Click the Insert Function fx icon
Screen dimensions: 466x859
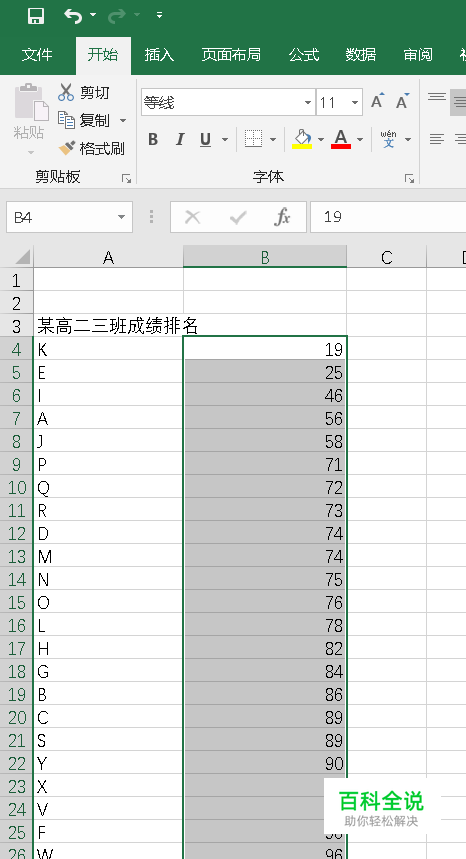tap(282, 217)
